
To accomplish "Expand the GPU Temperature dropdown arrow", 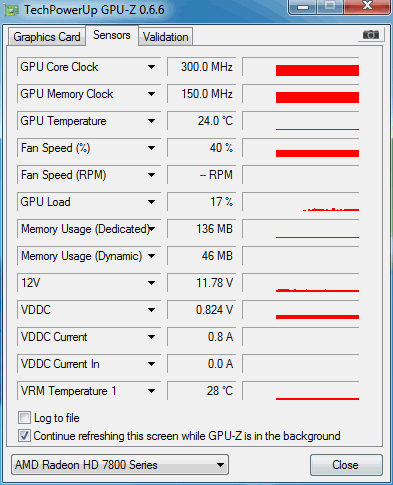I will 151,121.
